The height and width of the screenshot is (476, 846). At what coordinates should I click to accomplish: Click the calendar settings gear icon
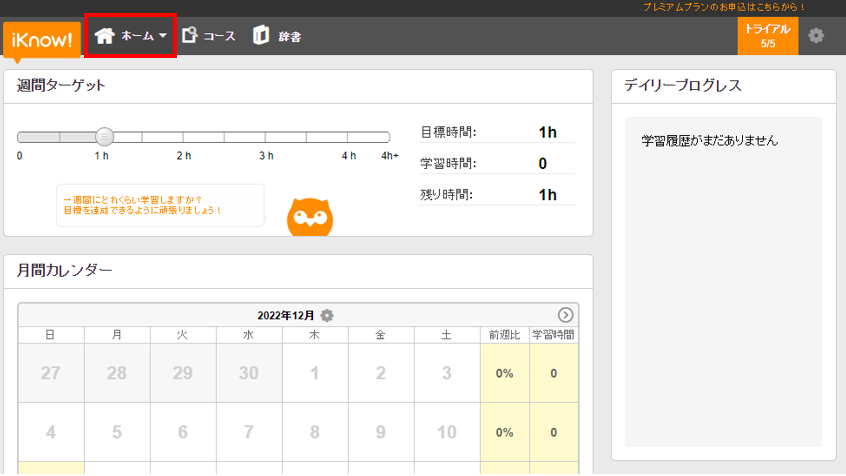click(327, 315)
